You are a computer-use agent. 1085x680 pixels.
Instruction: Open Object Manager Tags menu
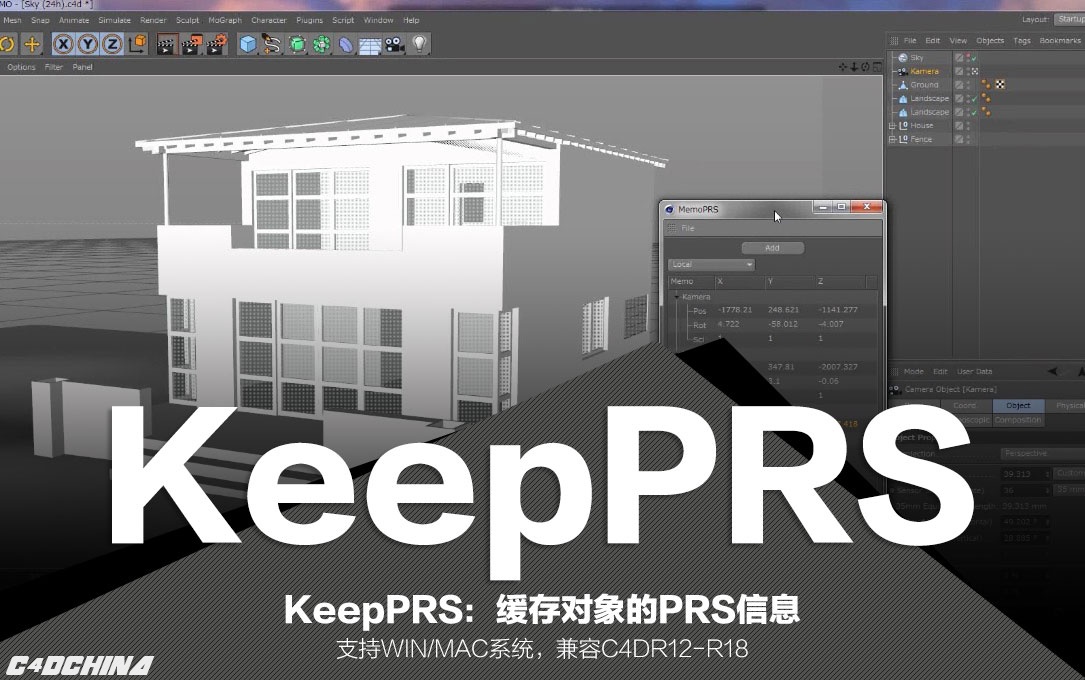(x=1022, y=41)
